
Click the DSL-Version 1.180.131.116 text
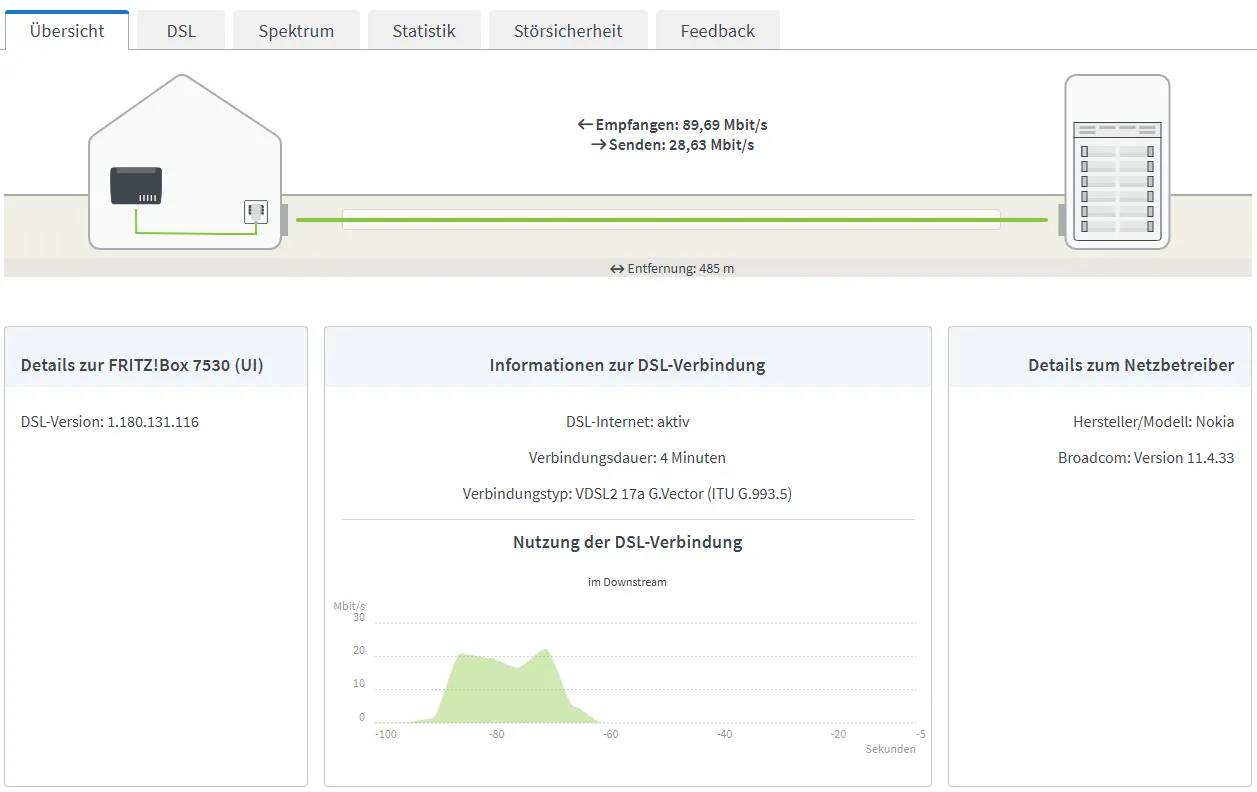coord(110,422)
